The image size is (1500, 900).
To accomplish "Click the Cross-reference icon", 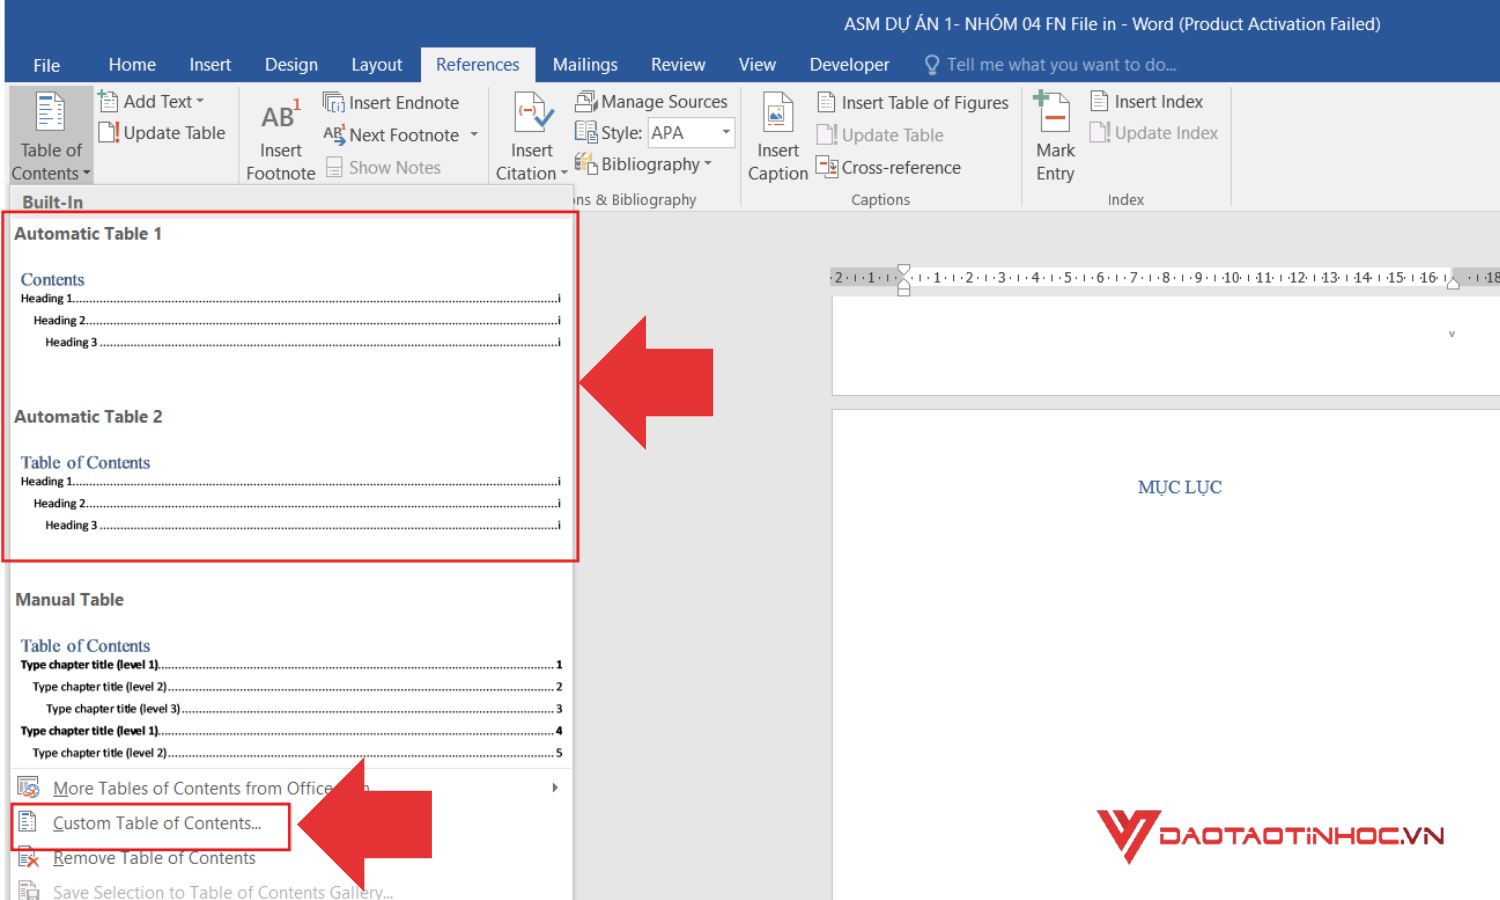I will click(x=827, y=167).
